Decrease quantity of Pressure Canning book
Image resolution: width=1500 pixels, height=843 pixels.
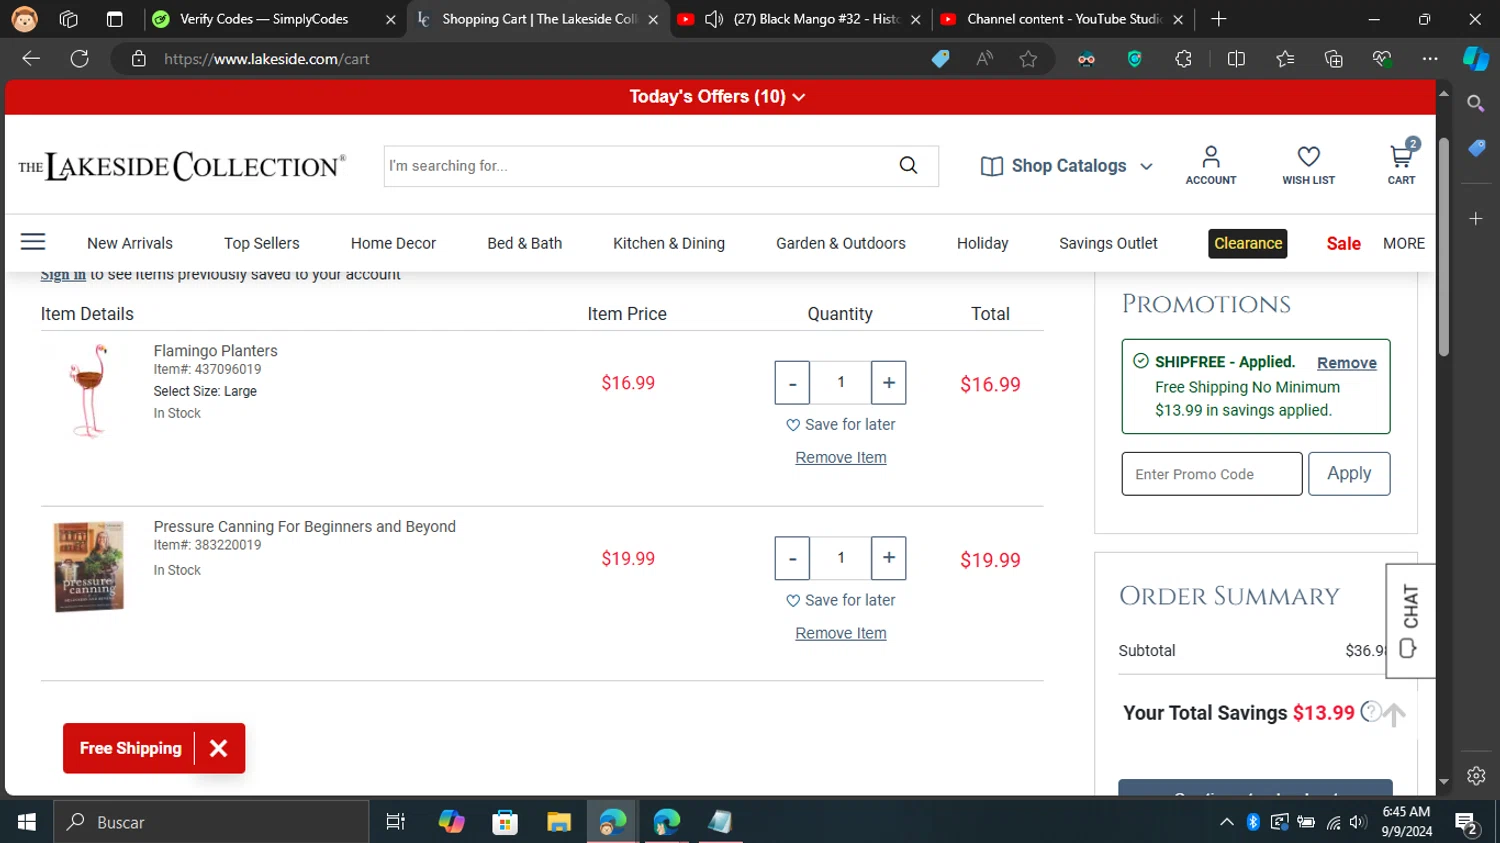(x=792, y=558)
